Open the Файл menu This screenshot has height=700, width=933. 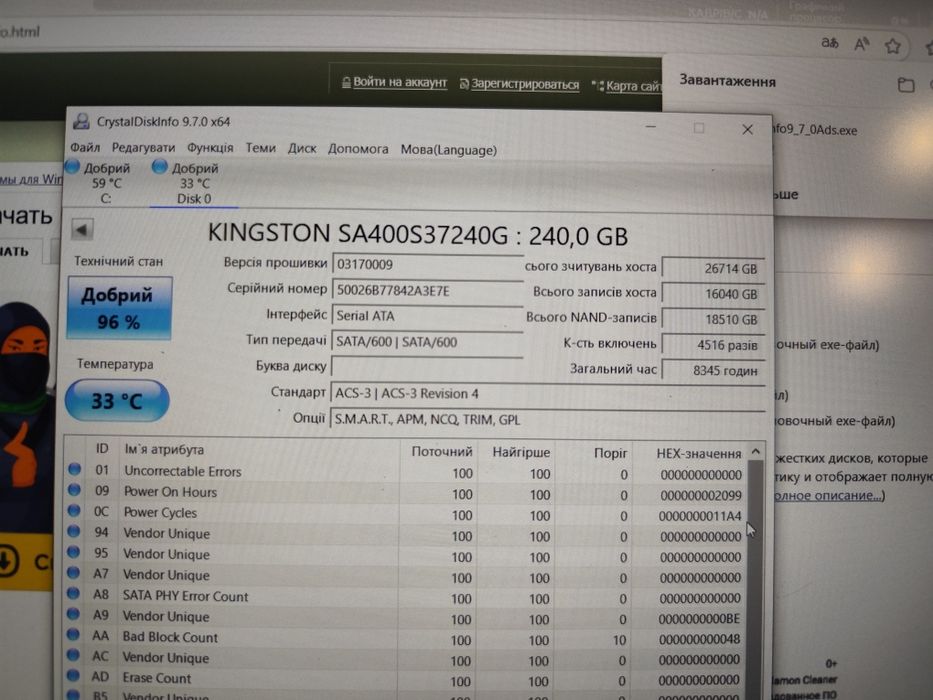[85, 147]
